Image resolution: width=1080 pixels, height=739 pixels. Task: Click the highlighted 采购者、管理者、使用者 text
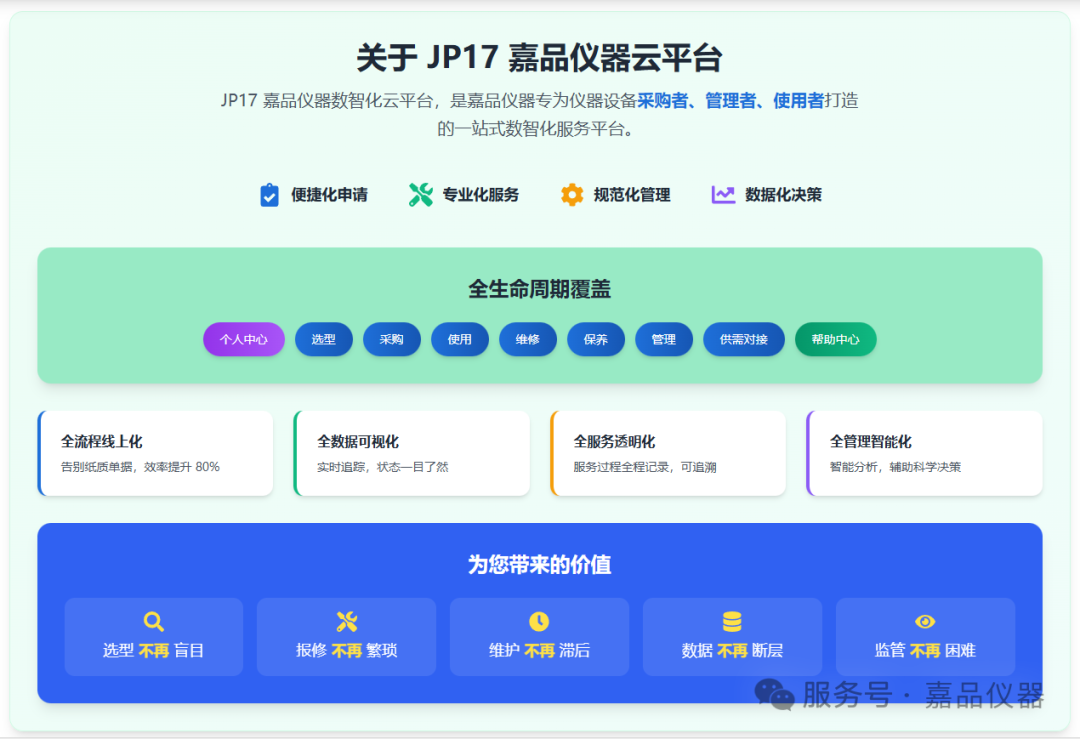point(731,101)
